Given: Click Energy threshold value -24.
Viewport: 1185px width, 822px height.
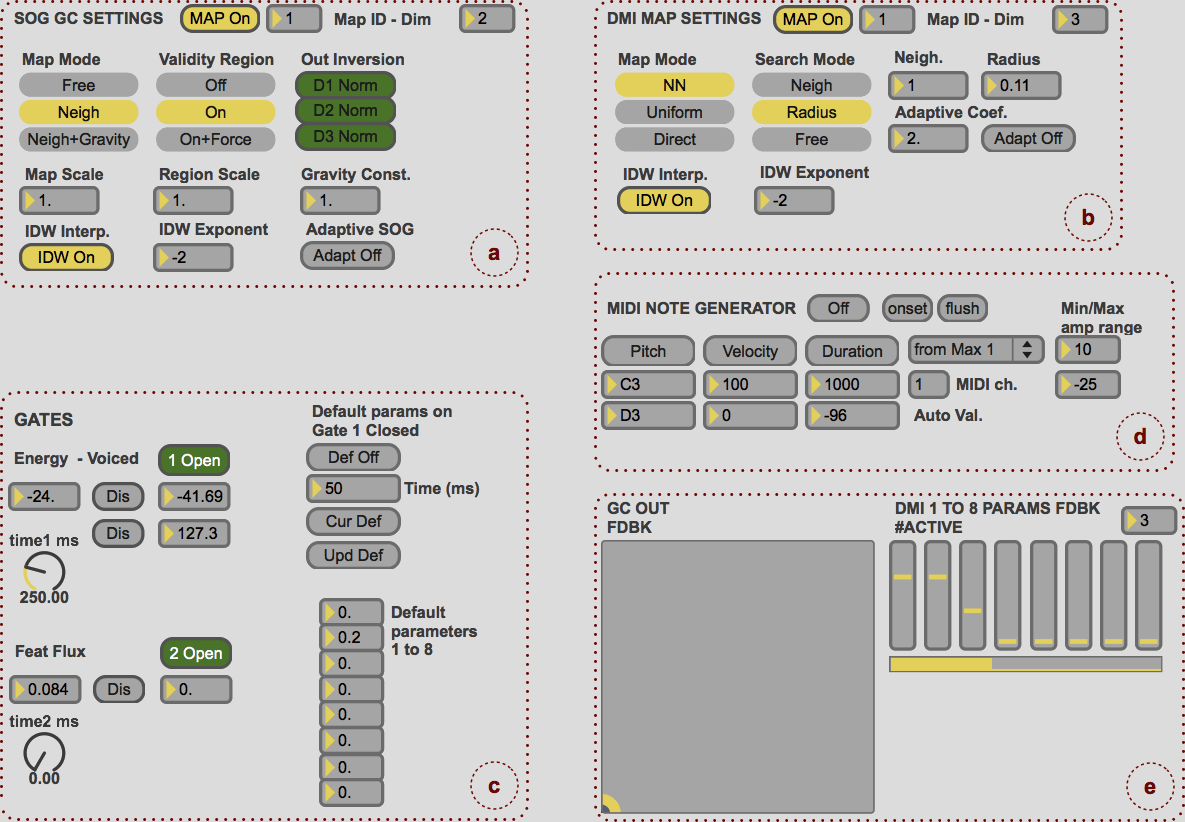Looking at the screenshot, I should [x=45, y=496].
